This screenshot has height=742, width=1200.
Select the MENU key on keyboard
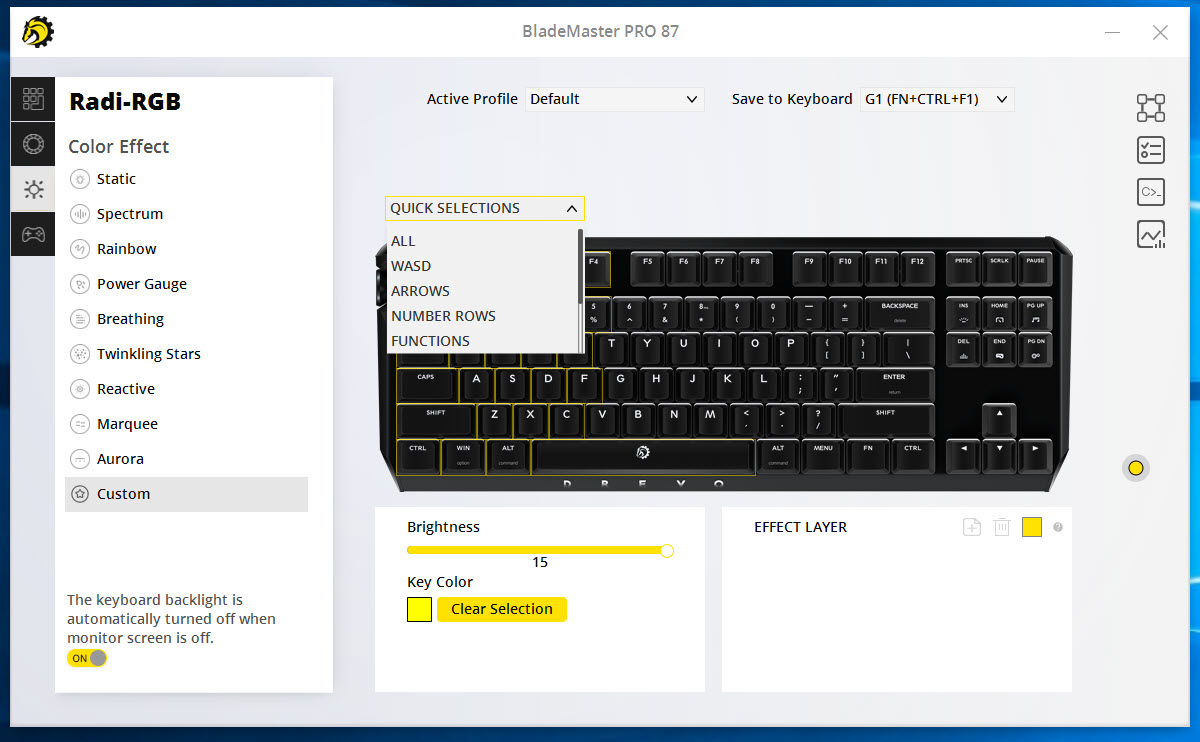823,455
